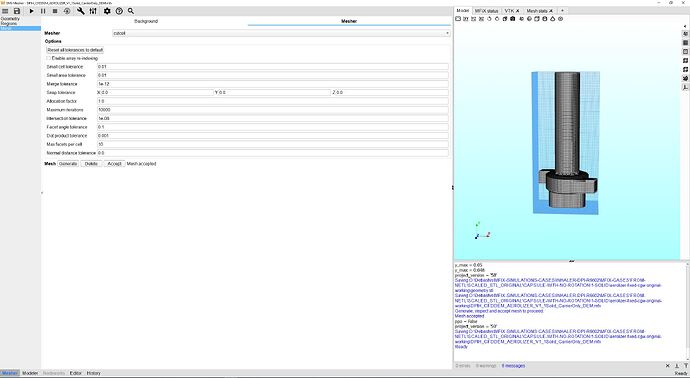Click the search magnifier icon
The height and width of the screenshot is (378, 690).
click(131, 11)
